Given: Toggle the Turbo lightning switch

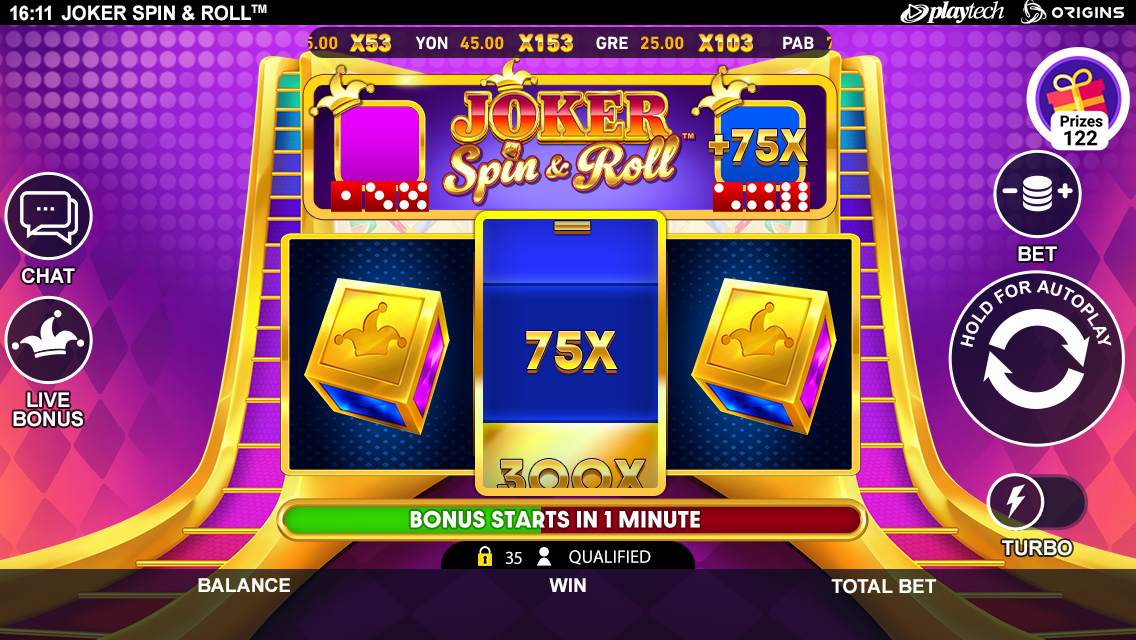Looking at the screenshot, I should (1037, 502).
